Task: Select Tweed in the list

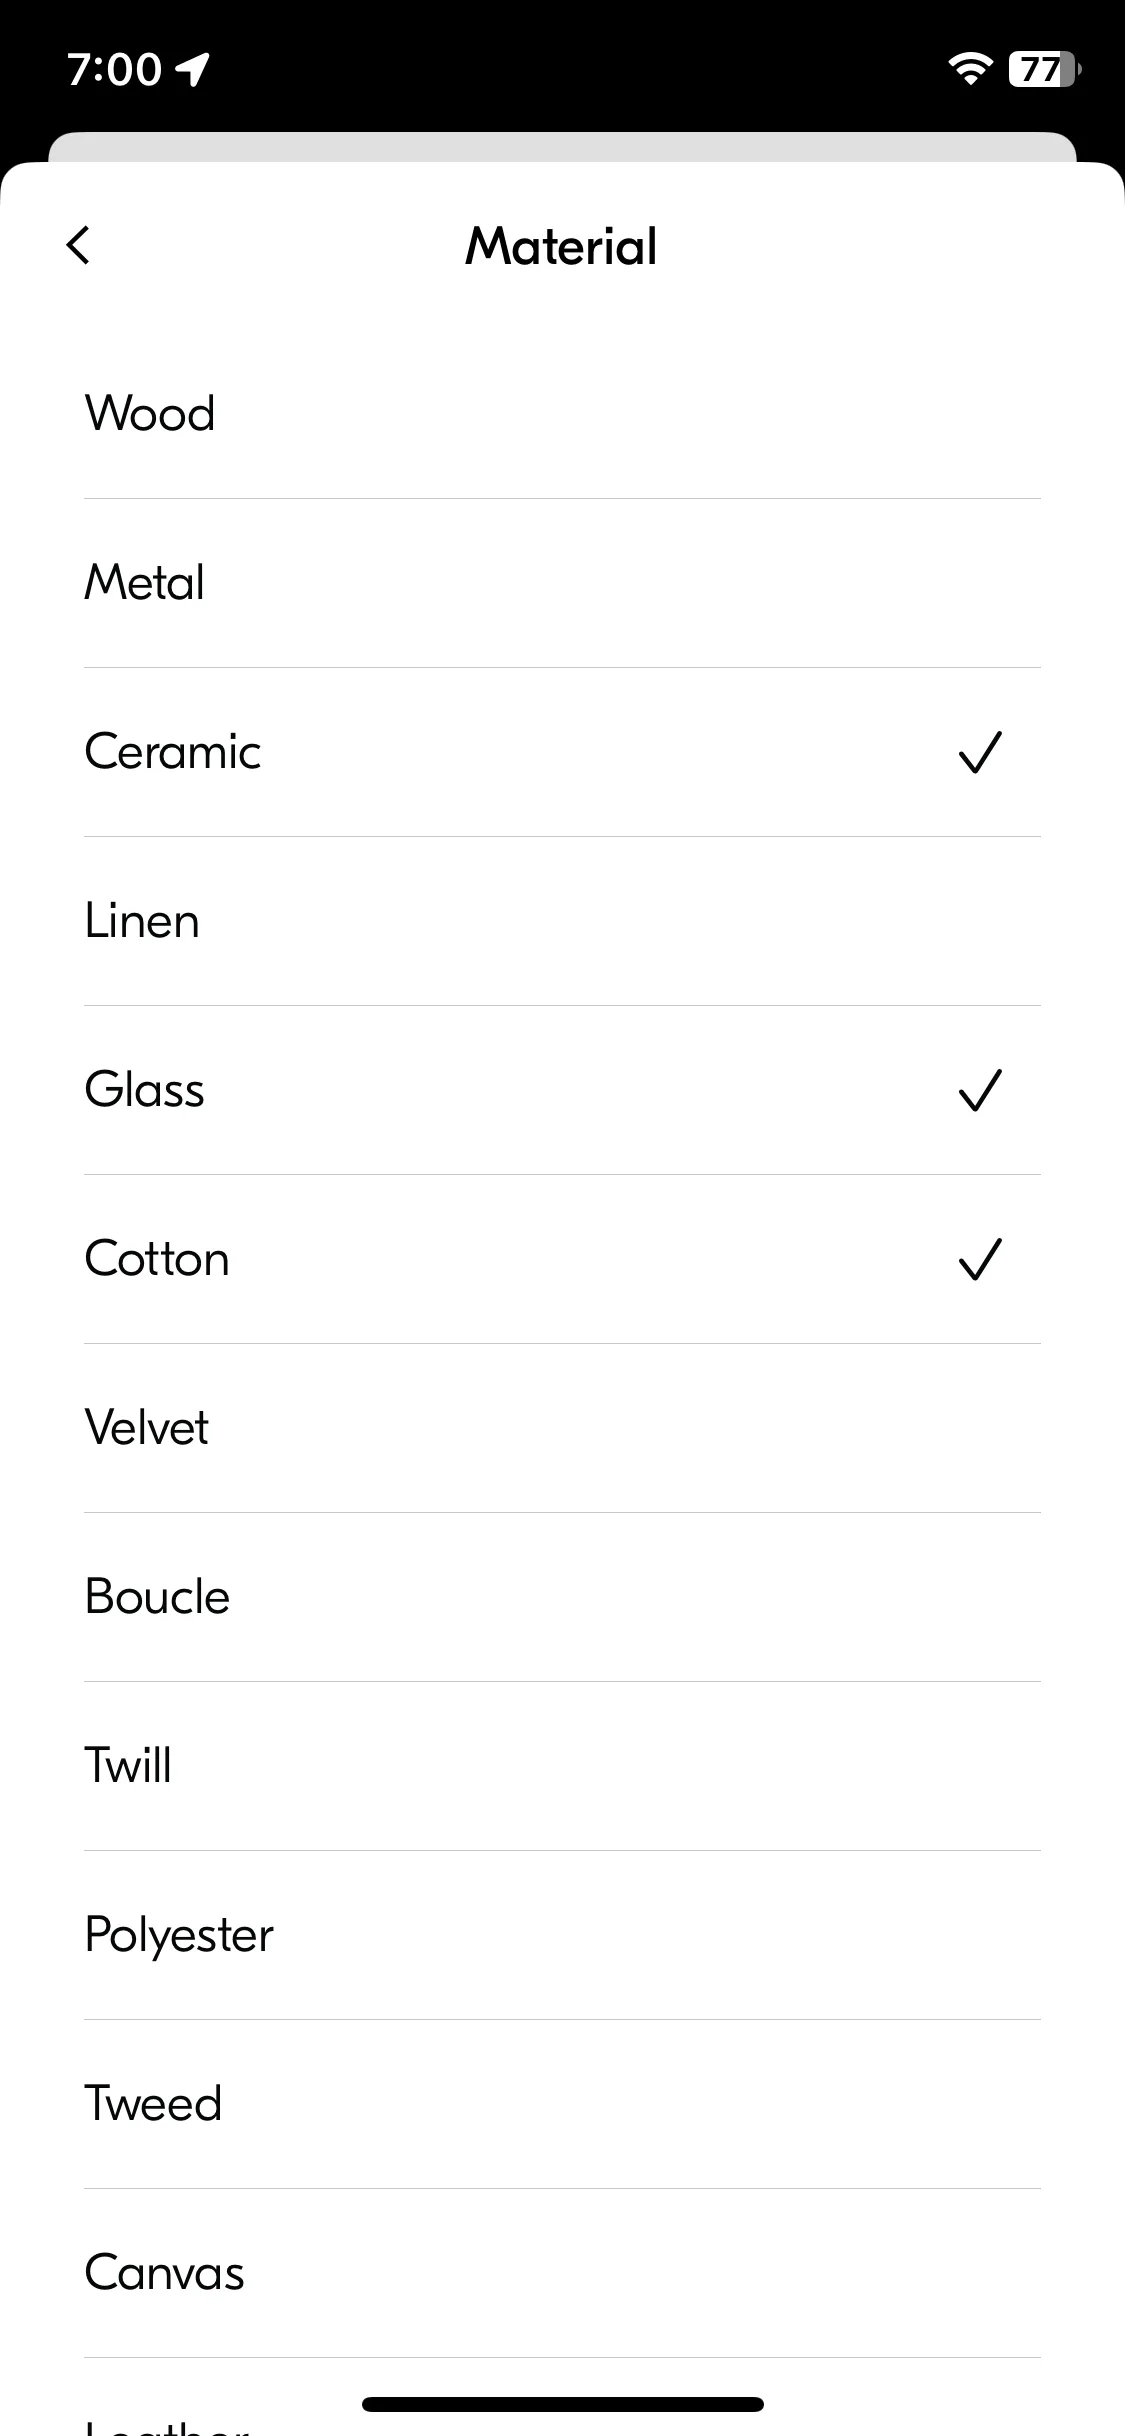Action: [562, 2104]
